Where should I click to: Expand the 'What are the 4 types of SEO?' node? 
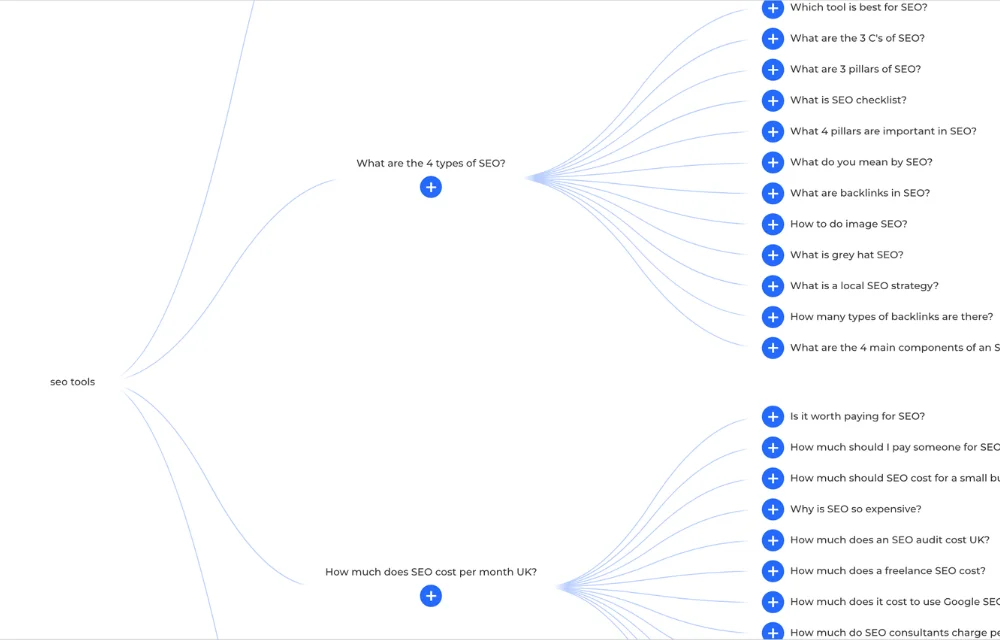[x=431, y=187]
